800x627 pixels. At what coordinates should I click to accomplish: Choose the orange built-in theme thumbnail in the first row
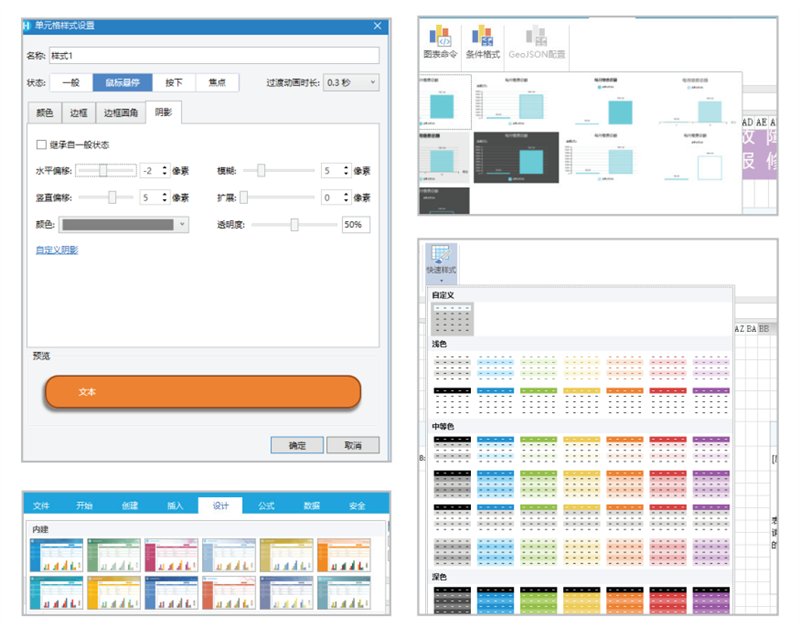344,555
